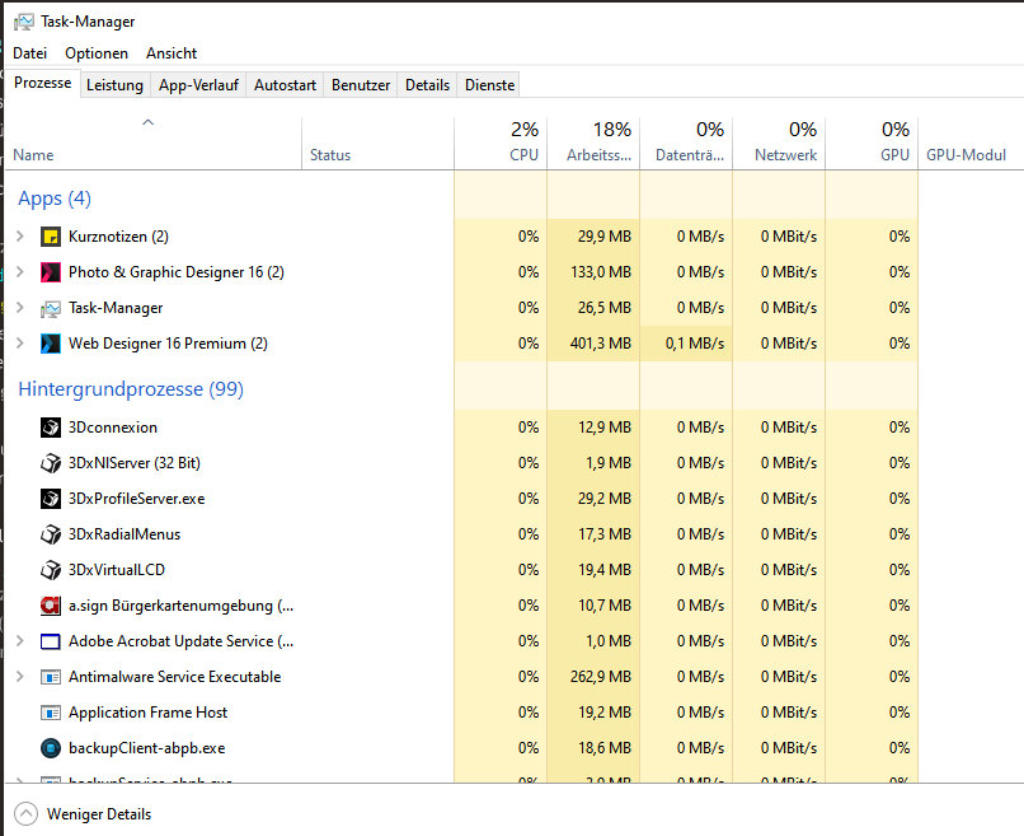Click the 26,5 MB memory value

[x=604, y=308]
